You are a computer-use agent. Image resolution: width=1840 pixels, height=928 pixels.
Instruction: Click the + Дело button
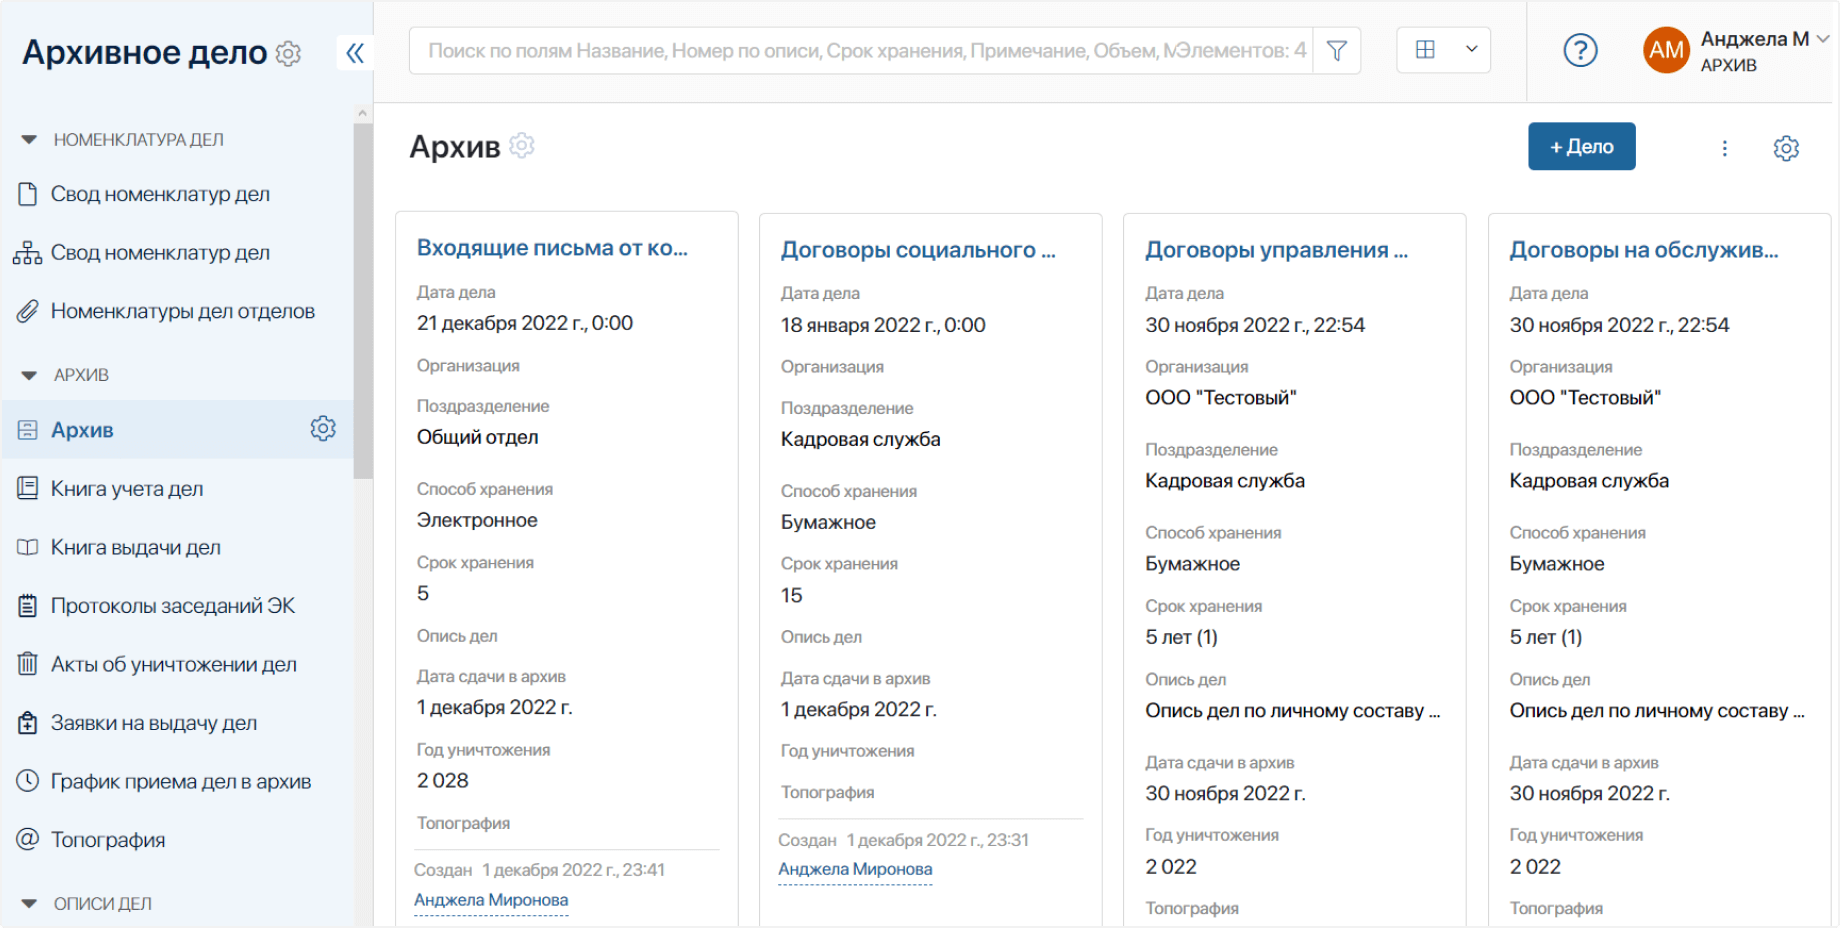click(x=1581, y=147)
